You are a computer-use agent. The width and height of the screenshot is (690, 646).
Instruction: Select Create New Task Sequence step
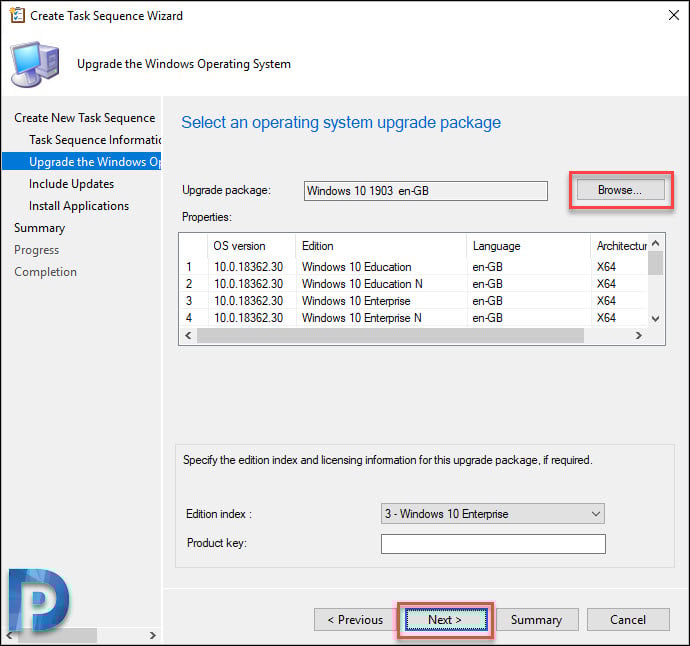(x=84, y=118)
